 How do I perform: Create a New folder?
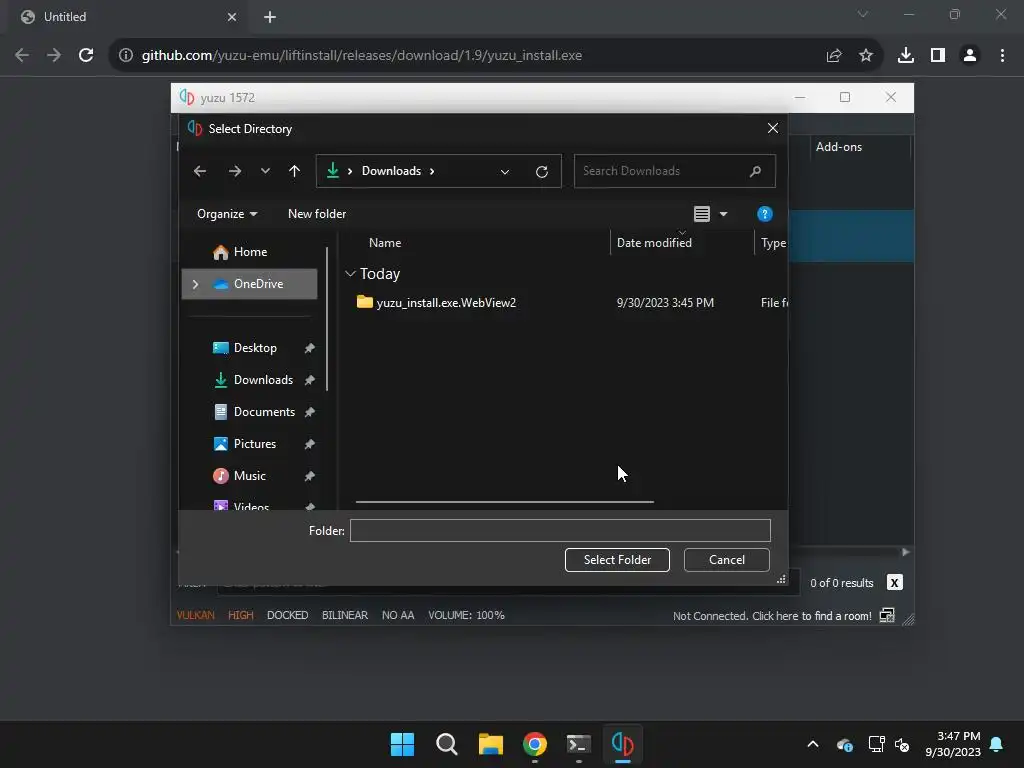[317, 214]
